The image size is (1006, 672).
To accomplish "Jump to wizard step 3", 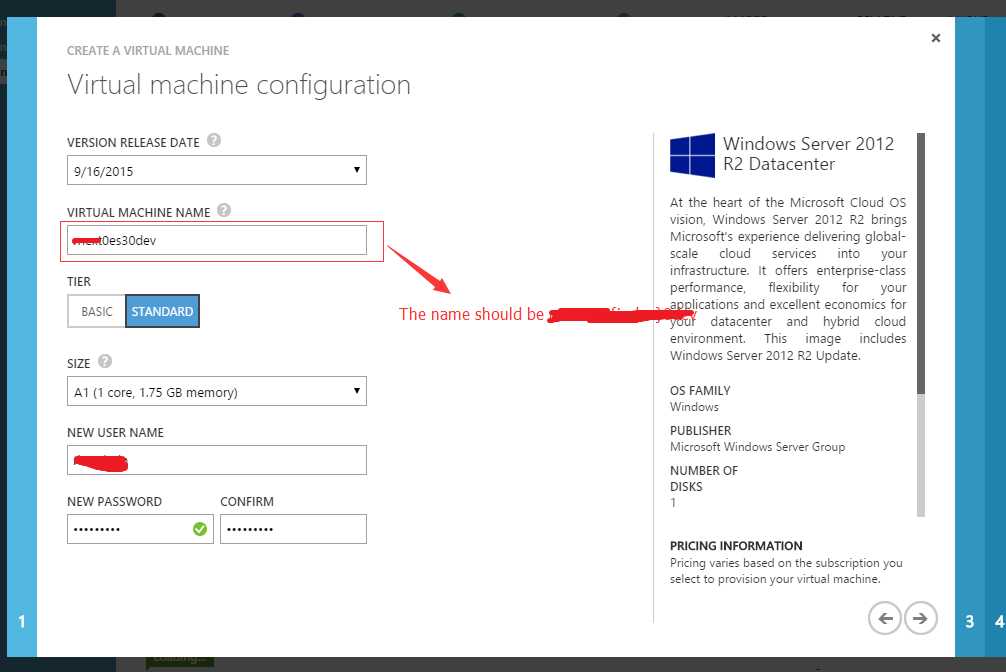I will tap(969, 621).
